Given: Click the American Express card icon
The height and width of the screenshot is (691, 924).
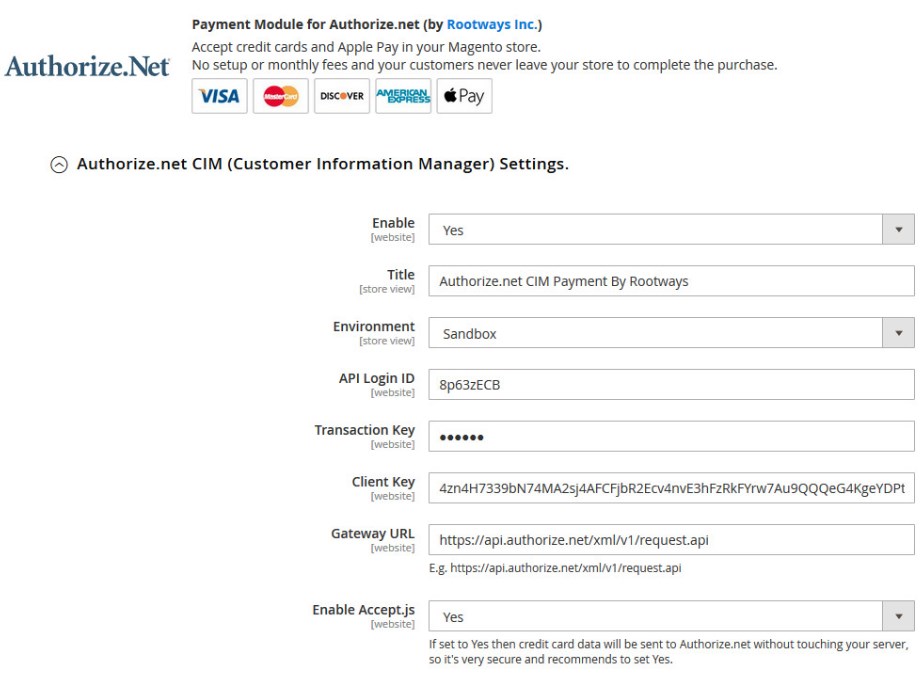Looking at the screenshot, I should (403, 96).
